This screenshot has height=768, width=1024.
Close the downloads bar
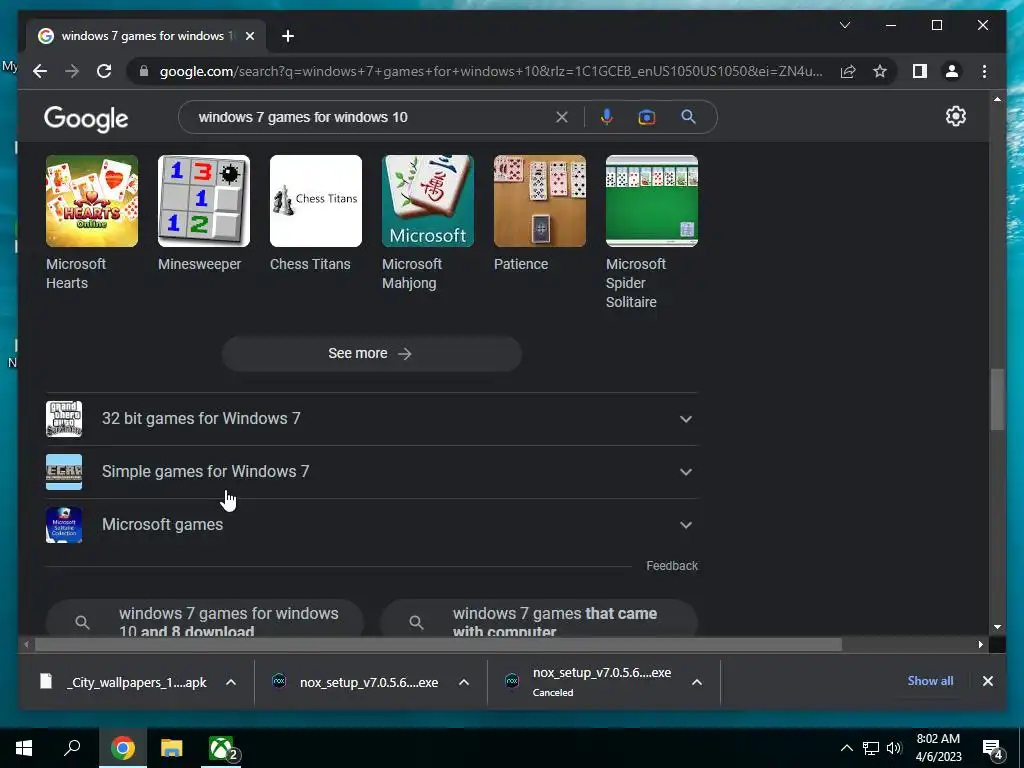(x=987, y=680)
